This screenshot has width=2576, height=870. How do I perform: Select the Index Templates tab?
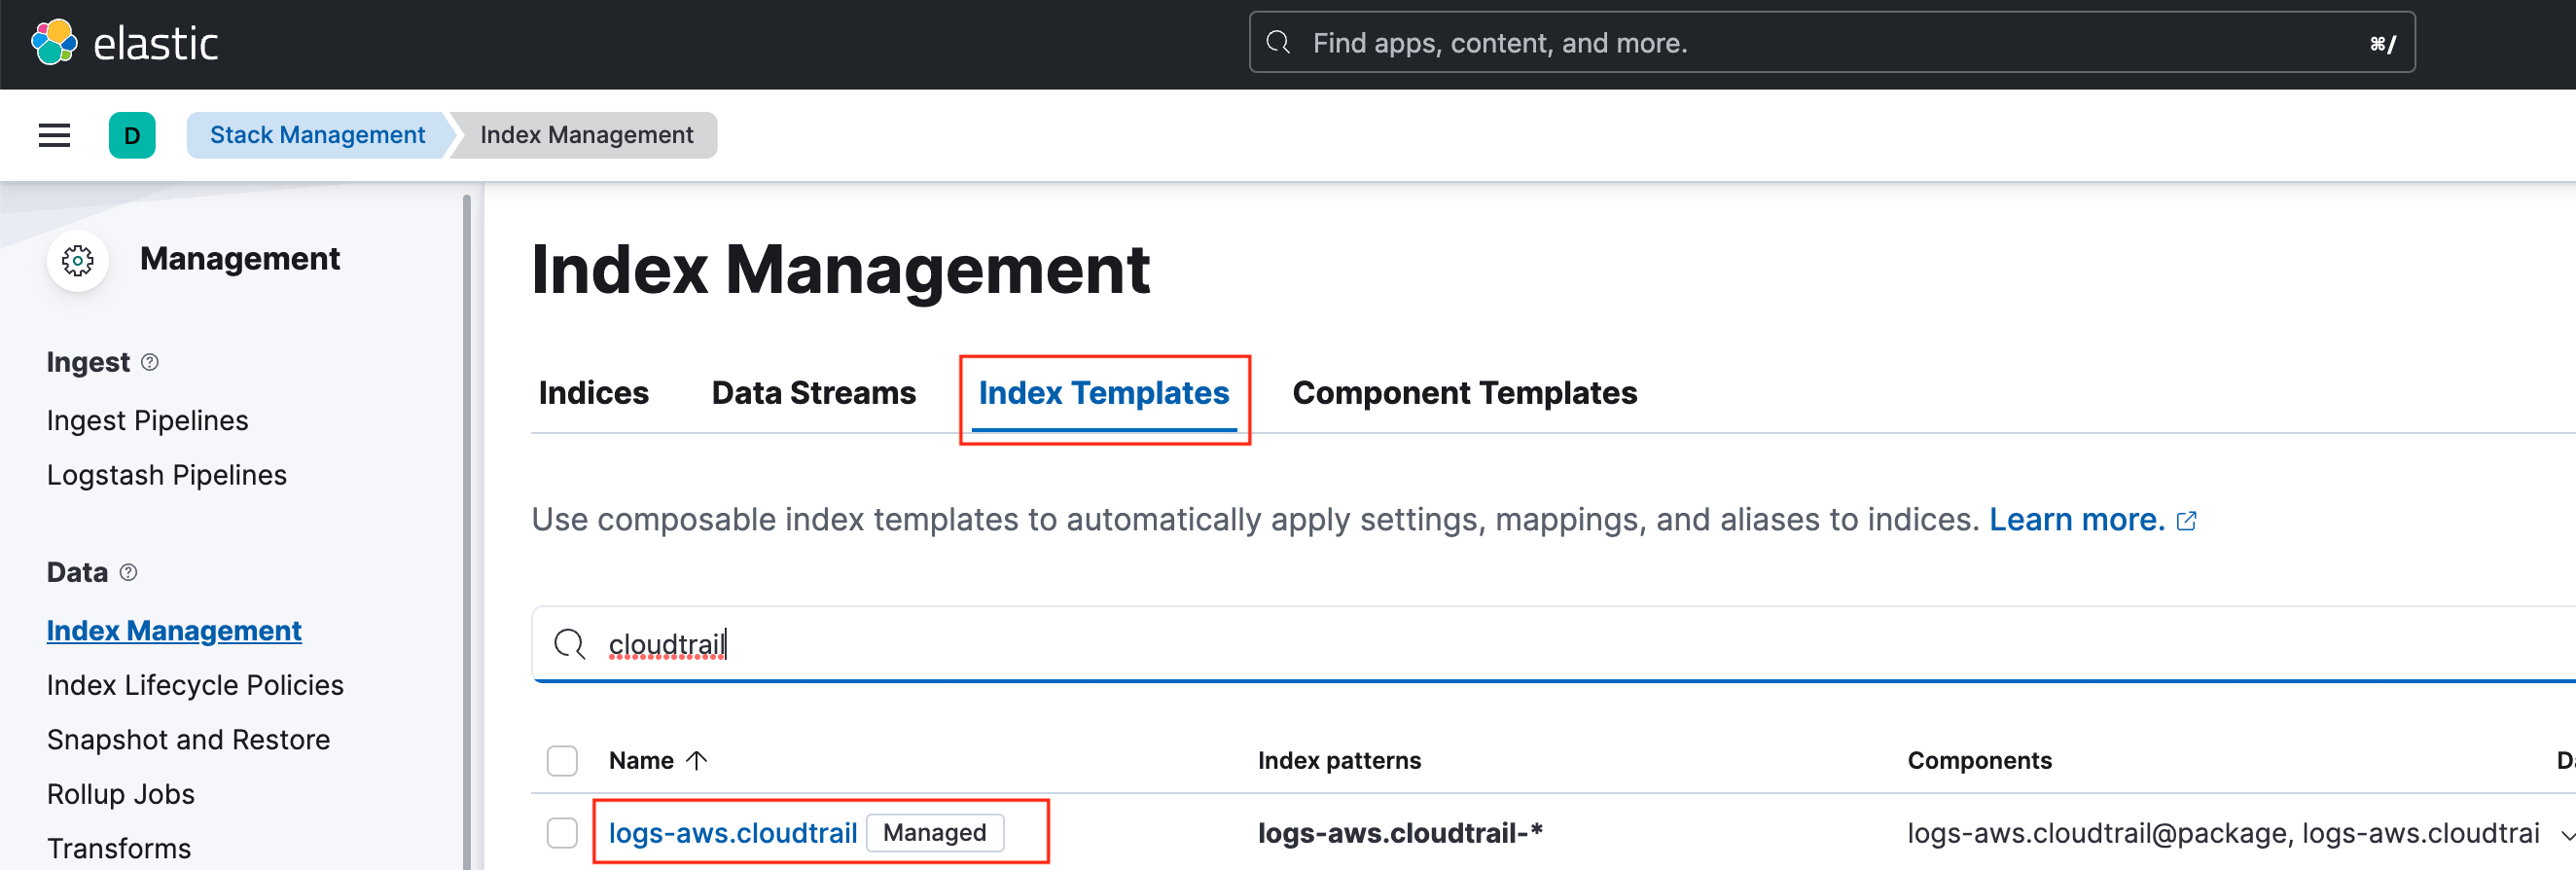pos(1103,393)
